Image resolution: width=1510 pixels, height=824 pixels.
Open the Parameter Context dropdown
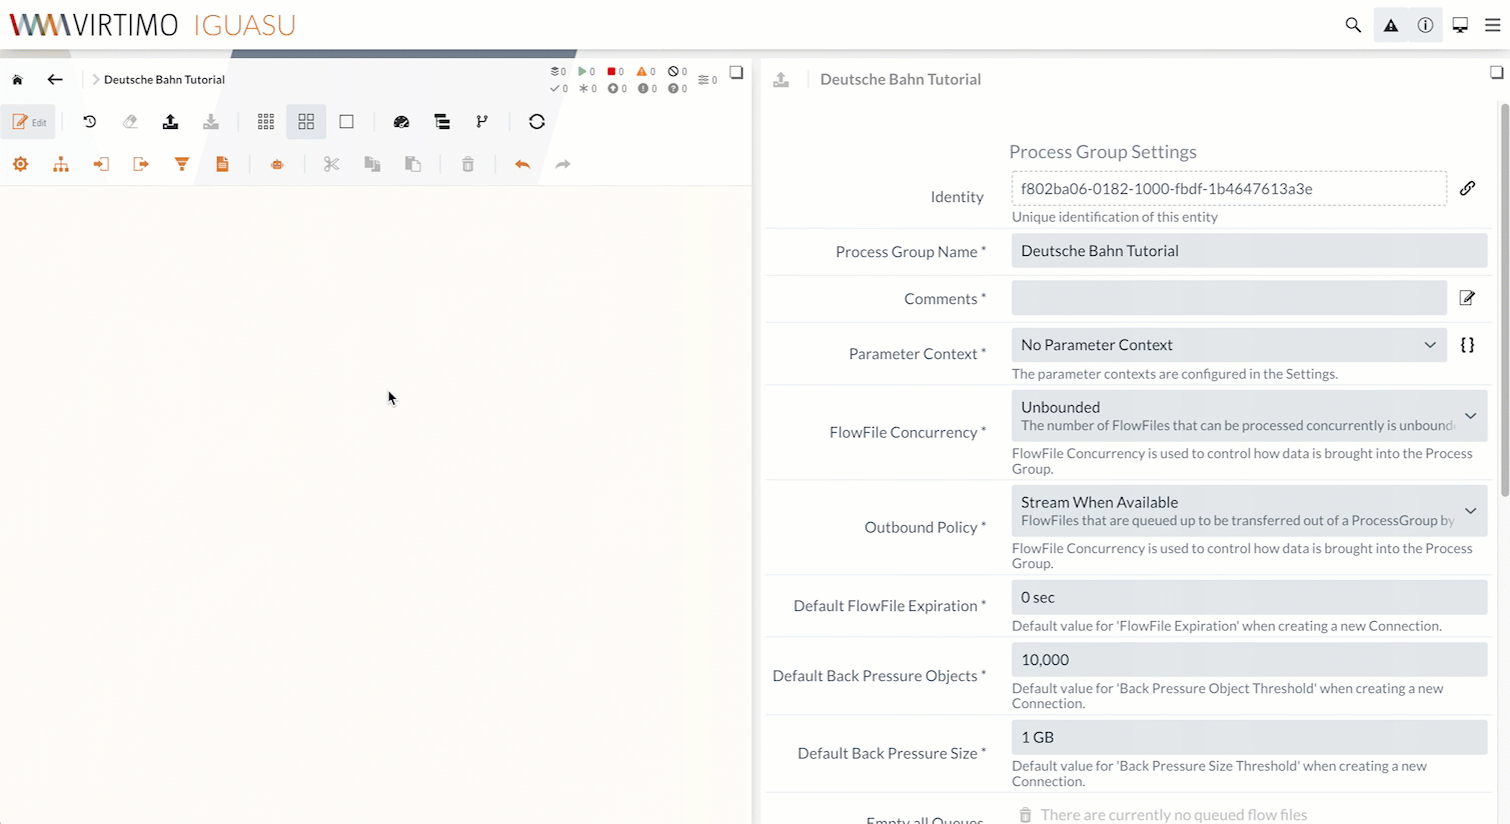tap(1229, 344)
